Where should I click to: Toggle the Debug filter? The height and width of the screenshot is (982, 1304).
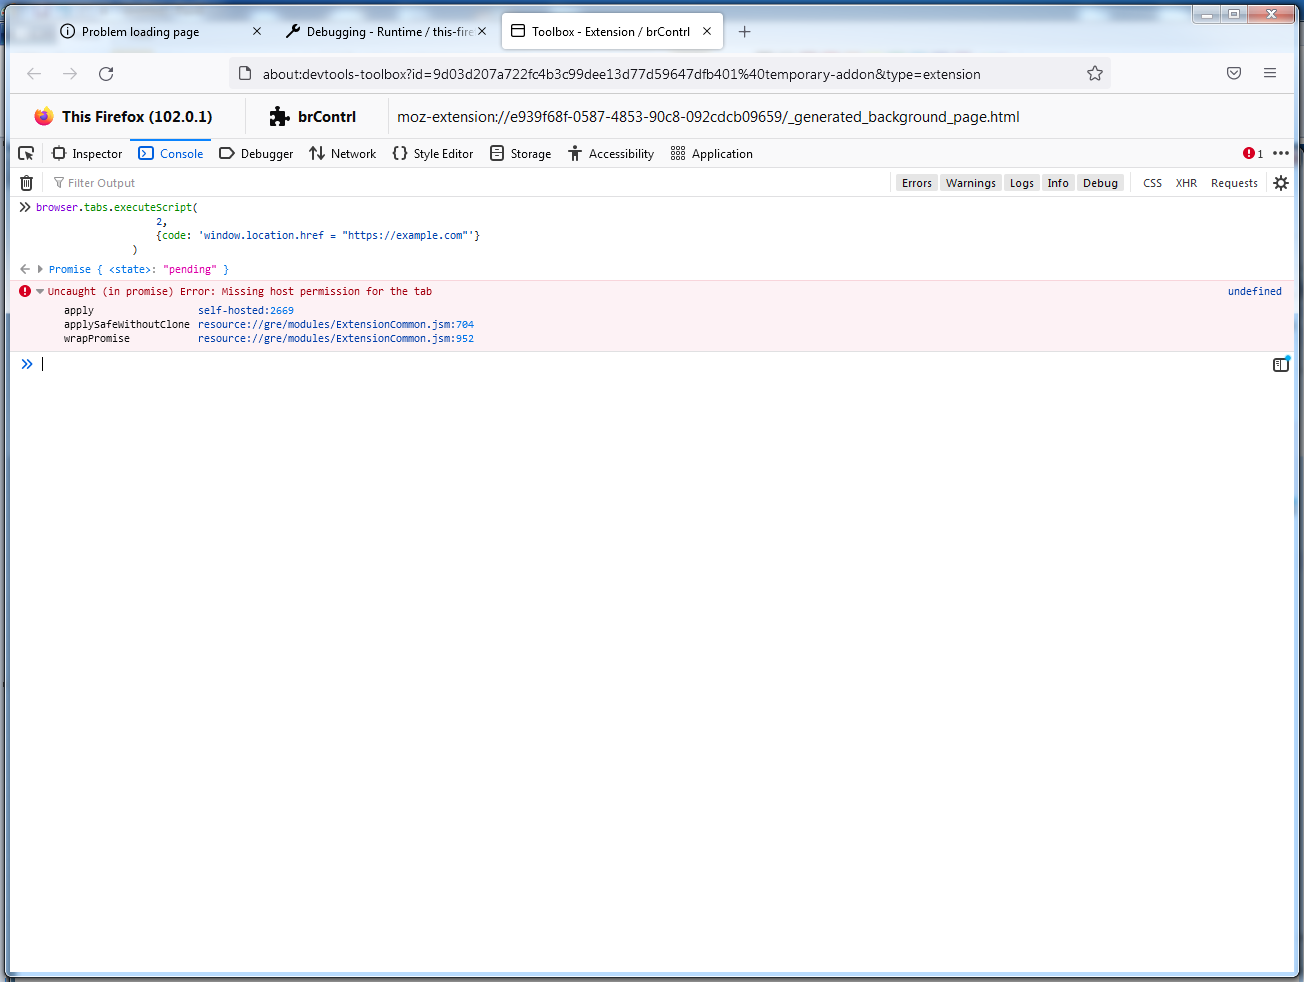1100,183
